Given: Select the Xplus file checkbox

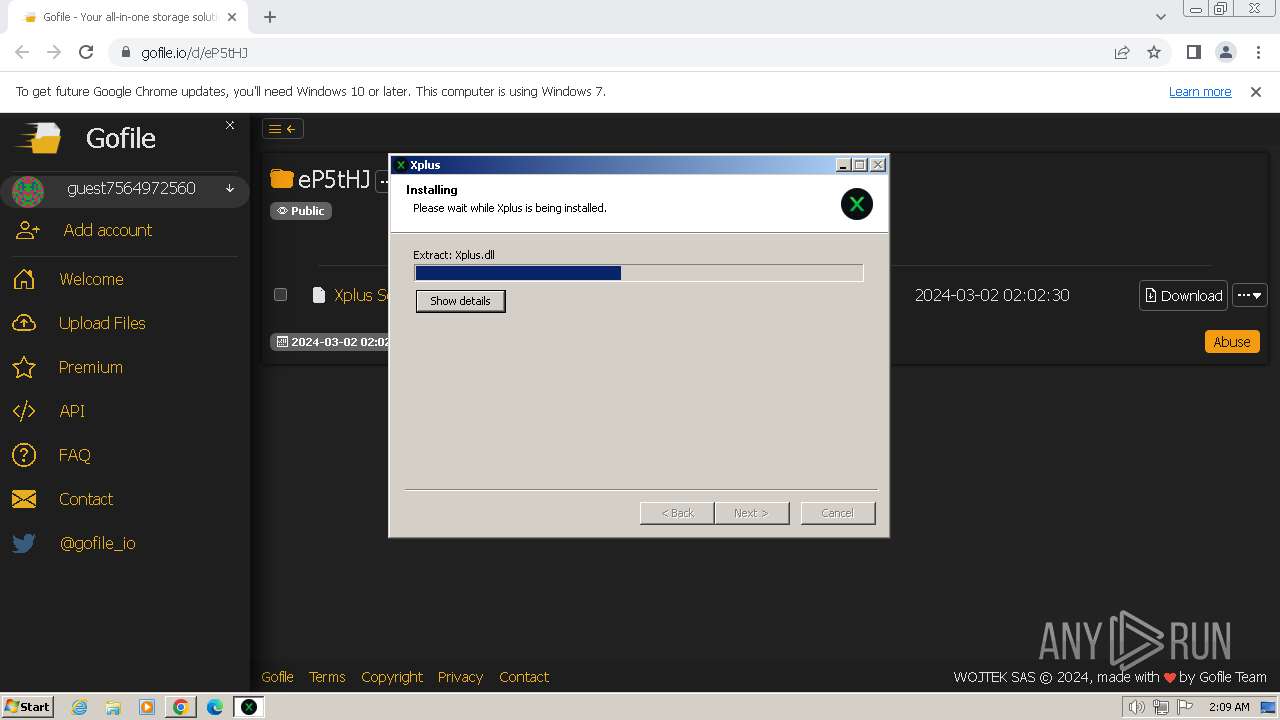Looking at the screenshot, I should (280, 295).
